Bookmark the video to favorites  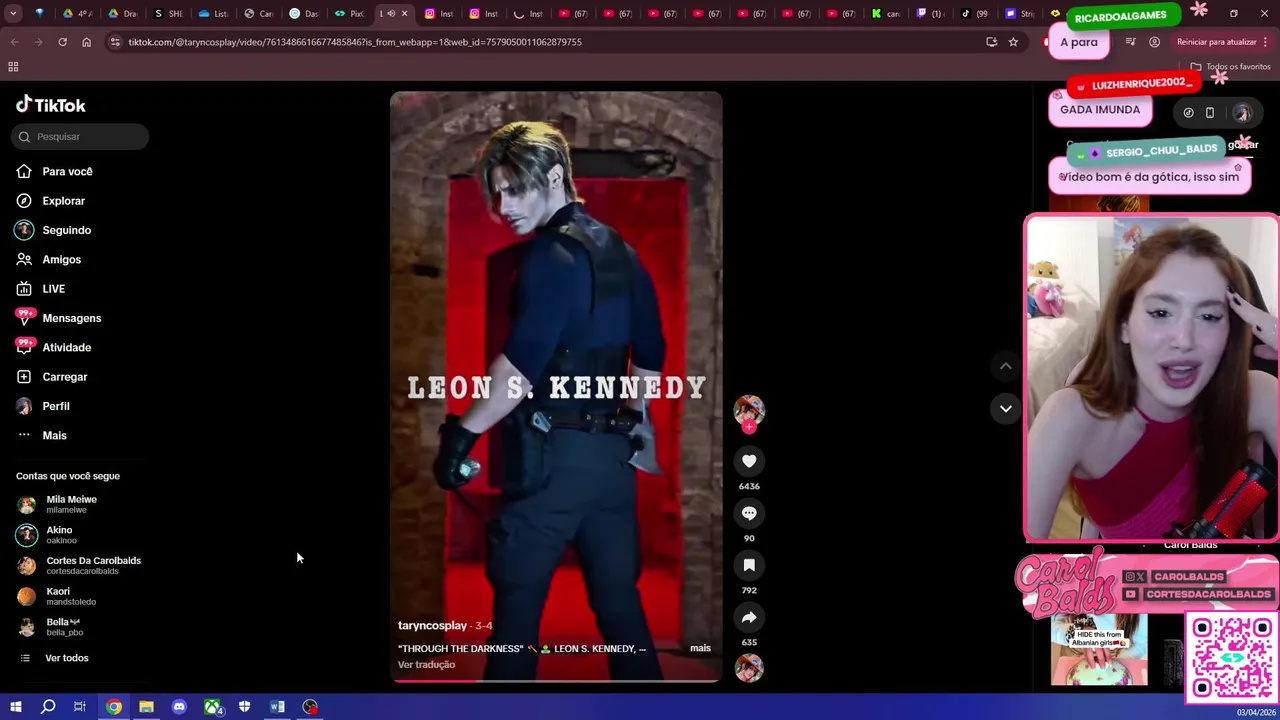point(749,565)
